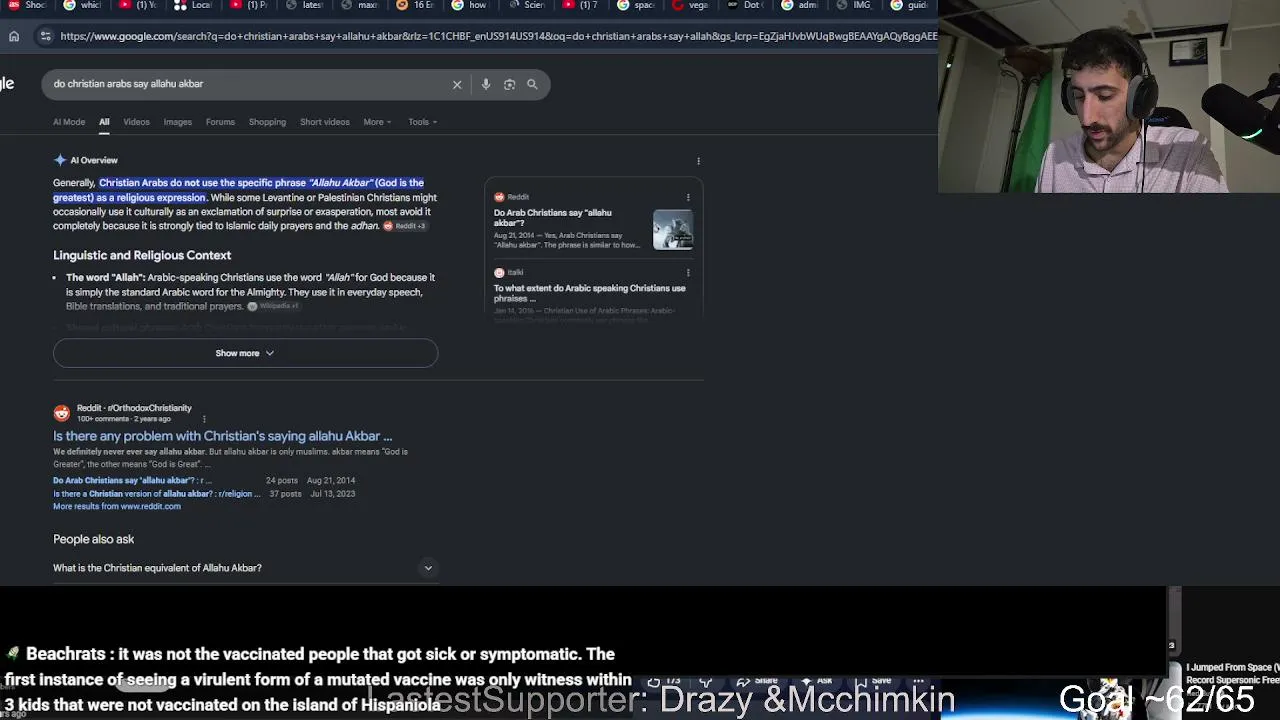Expand the More search filters dropdown
The width and height of the screenshot is (1280, 720).
[377, 122]
